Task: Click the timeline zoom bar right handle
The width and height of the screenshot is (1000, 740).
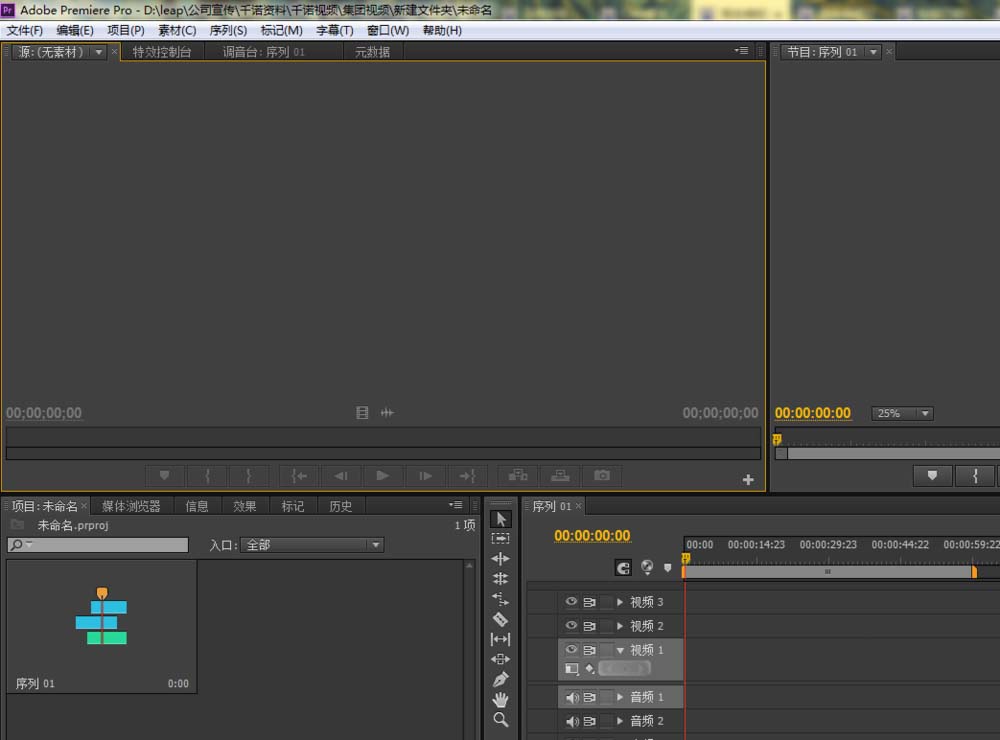Action: pos(974,572)
